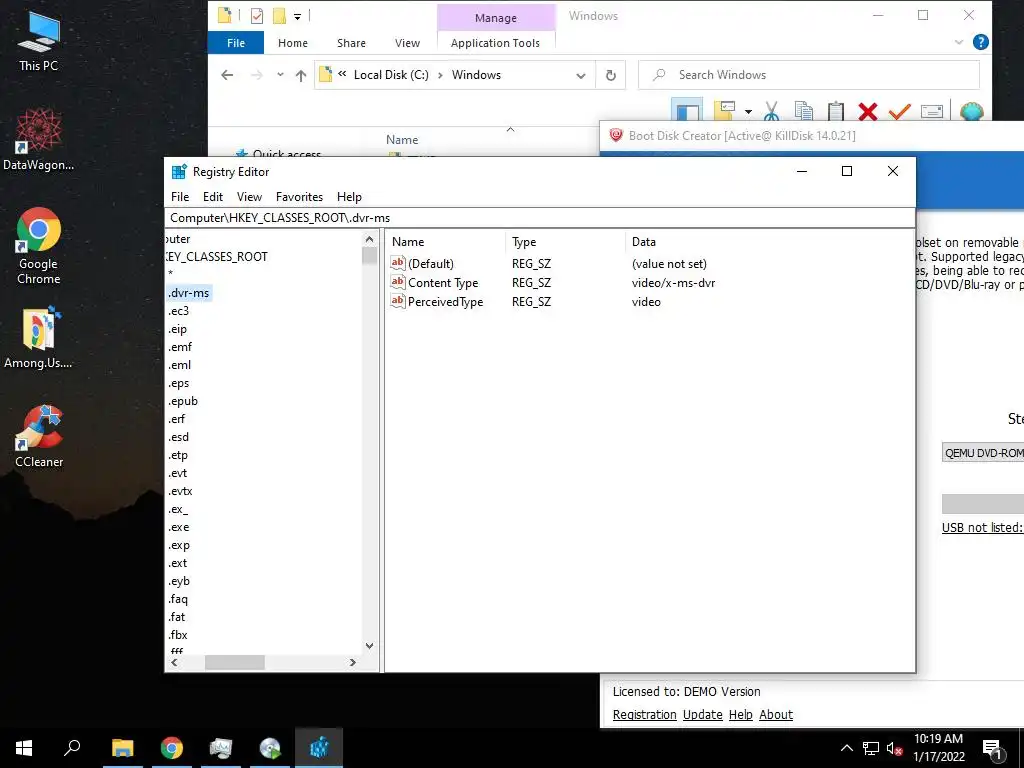The height and width of the screenshot is (768, 1024).
Task: Click the About link in Boot Disk Creator
Action: pos(776,714)
